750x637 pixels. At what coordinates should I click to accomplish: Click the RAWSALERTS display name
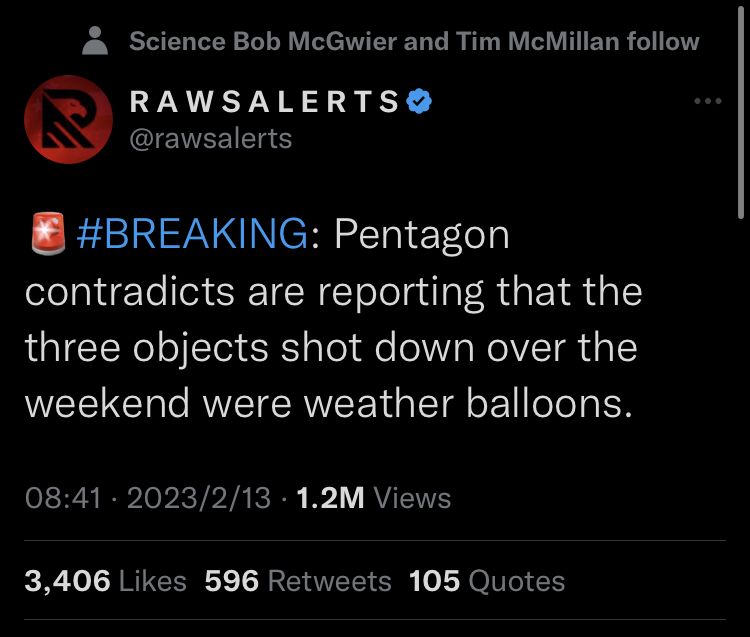(265, 101)
